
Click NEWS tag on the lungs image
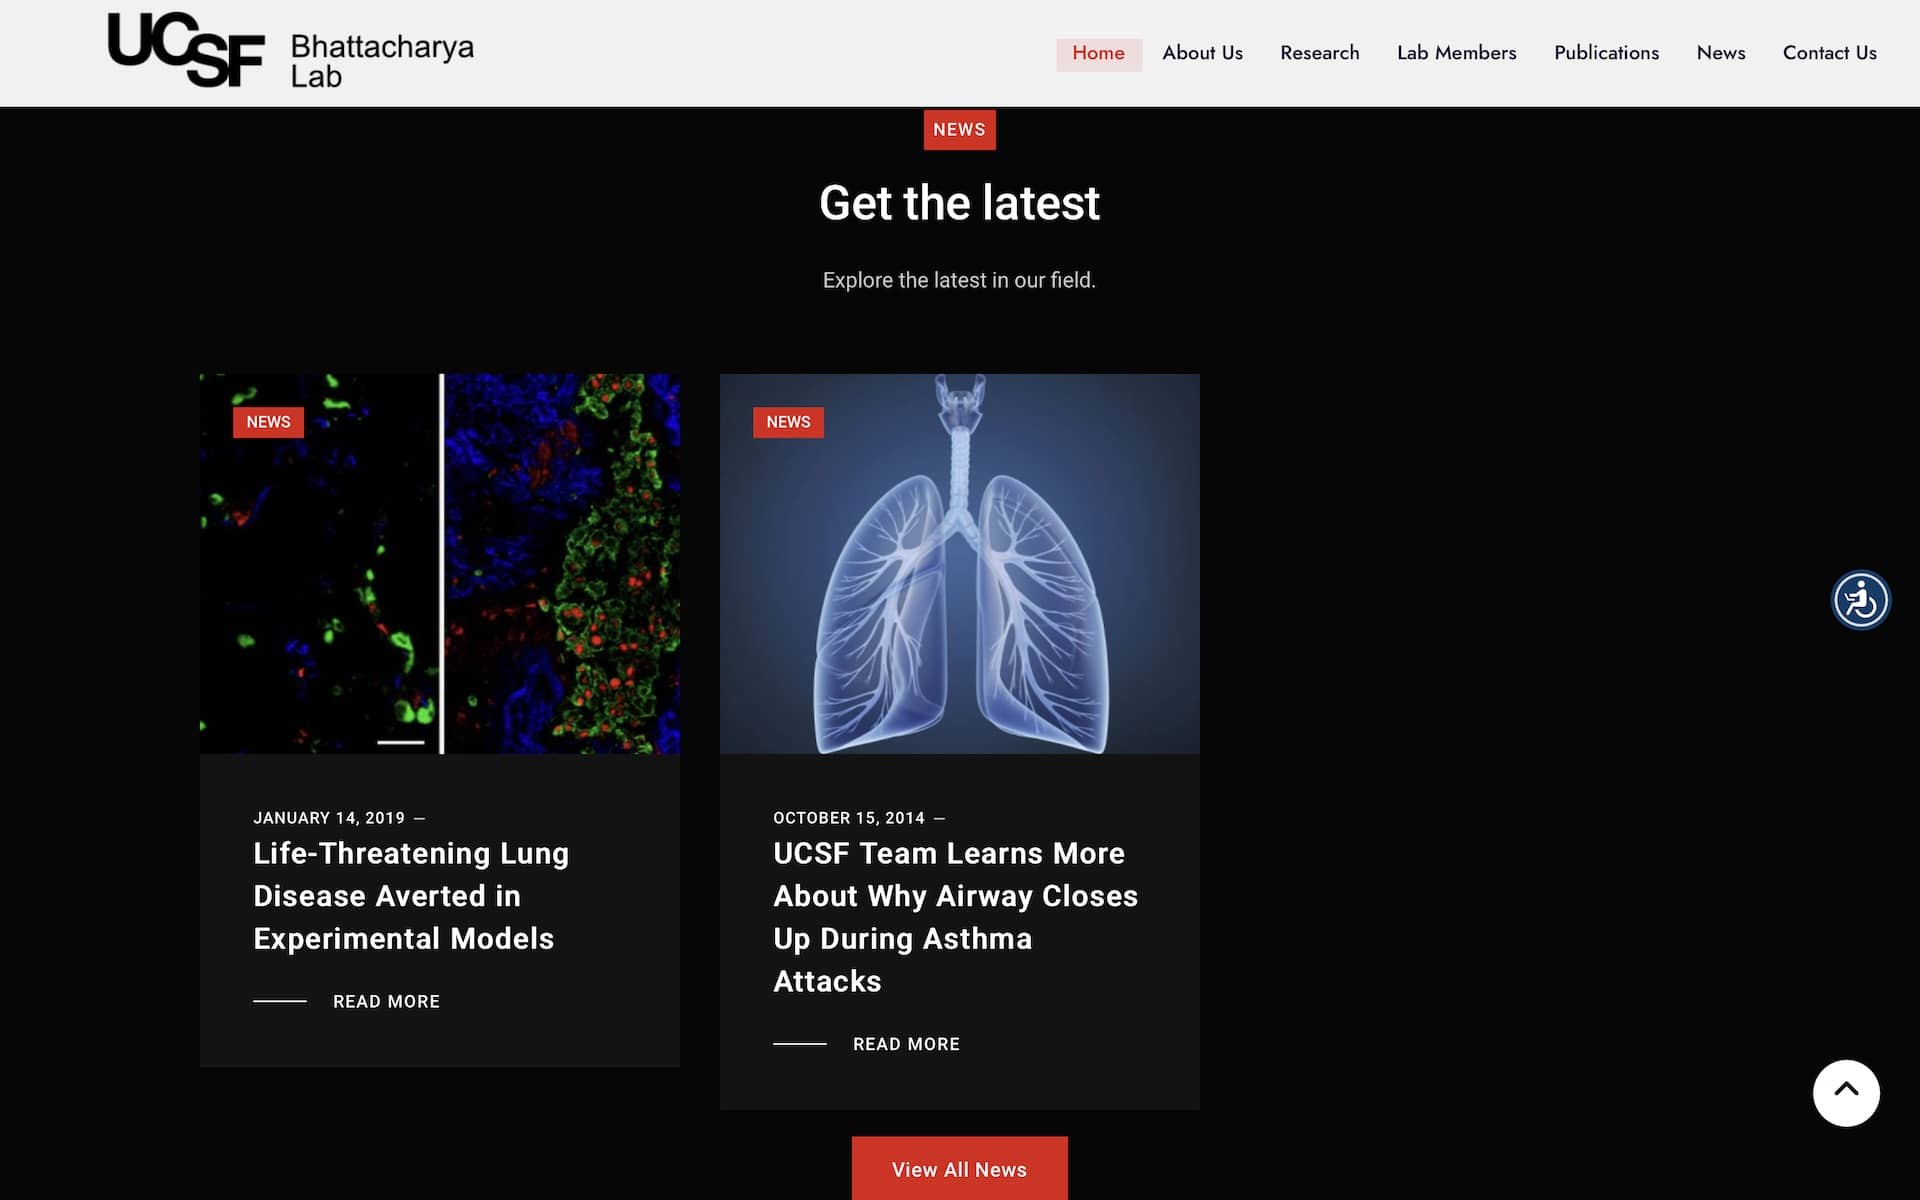(788, 422)
